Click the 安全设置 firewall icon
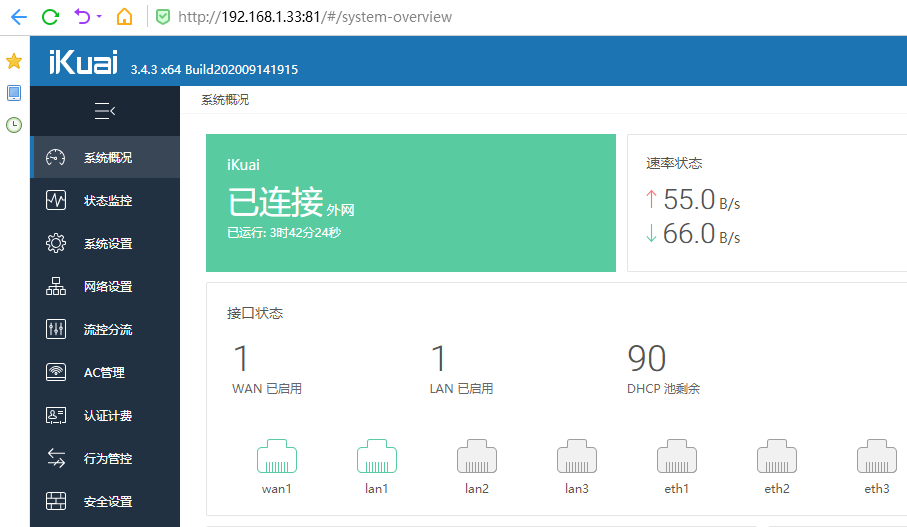This screenshot has width=907, height=527. [x=56, y=501]
